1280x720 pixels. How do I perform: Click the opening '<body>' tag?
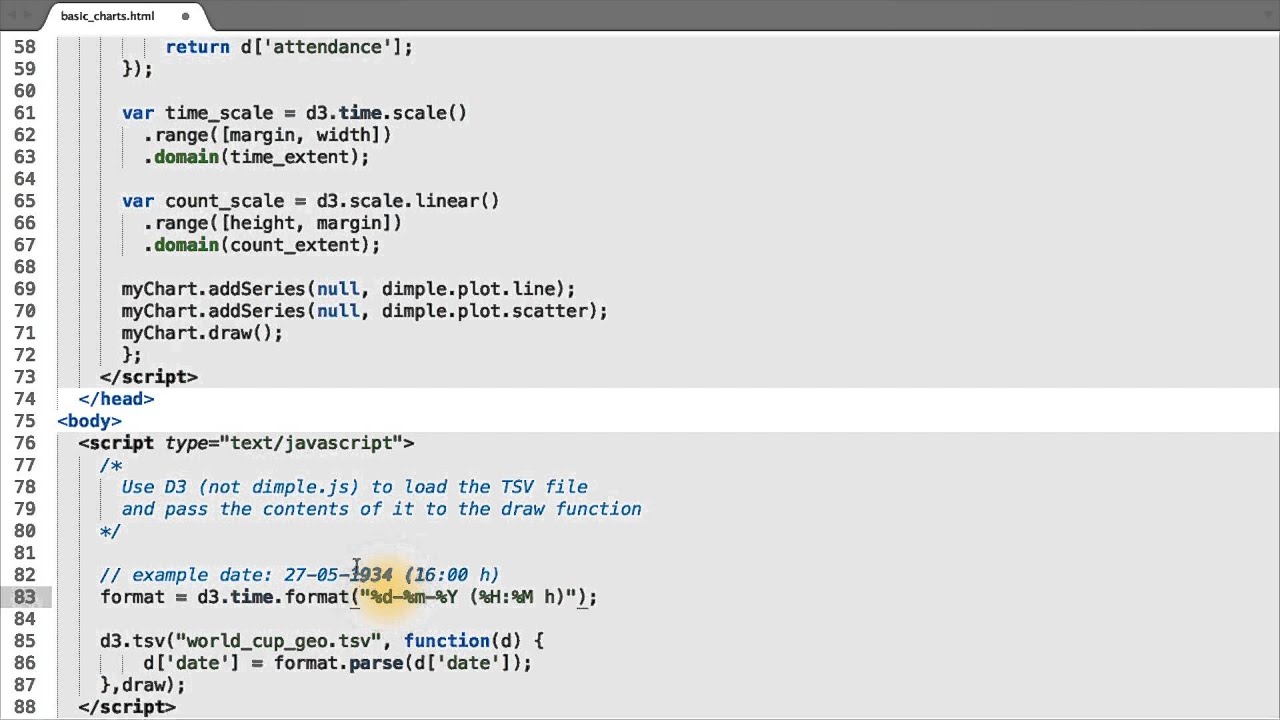[89, 421]
